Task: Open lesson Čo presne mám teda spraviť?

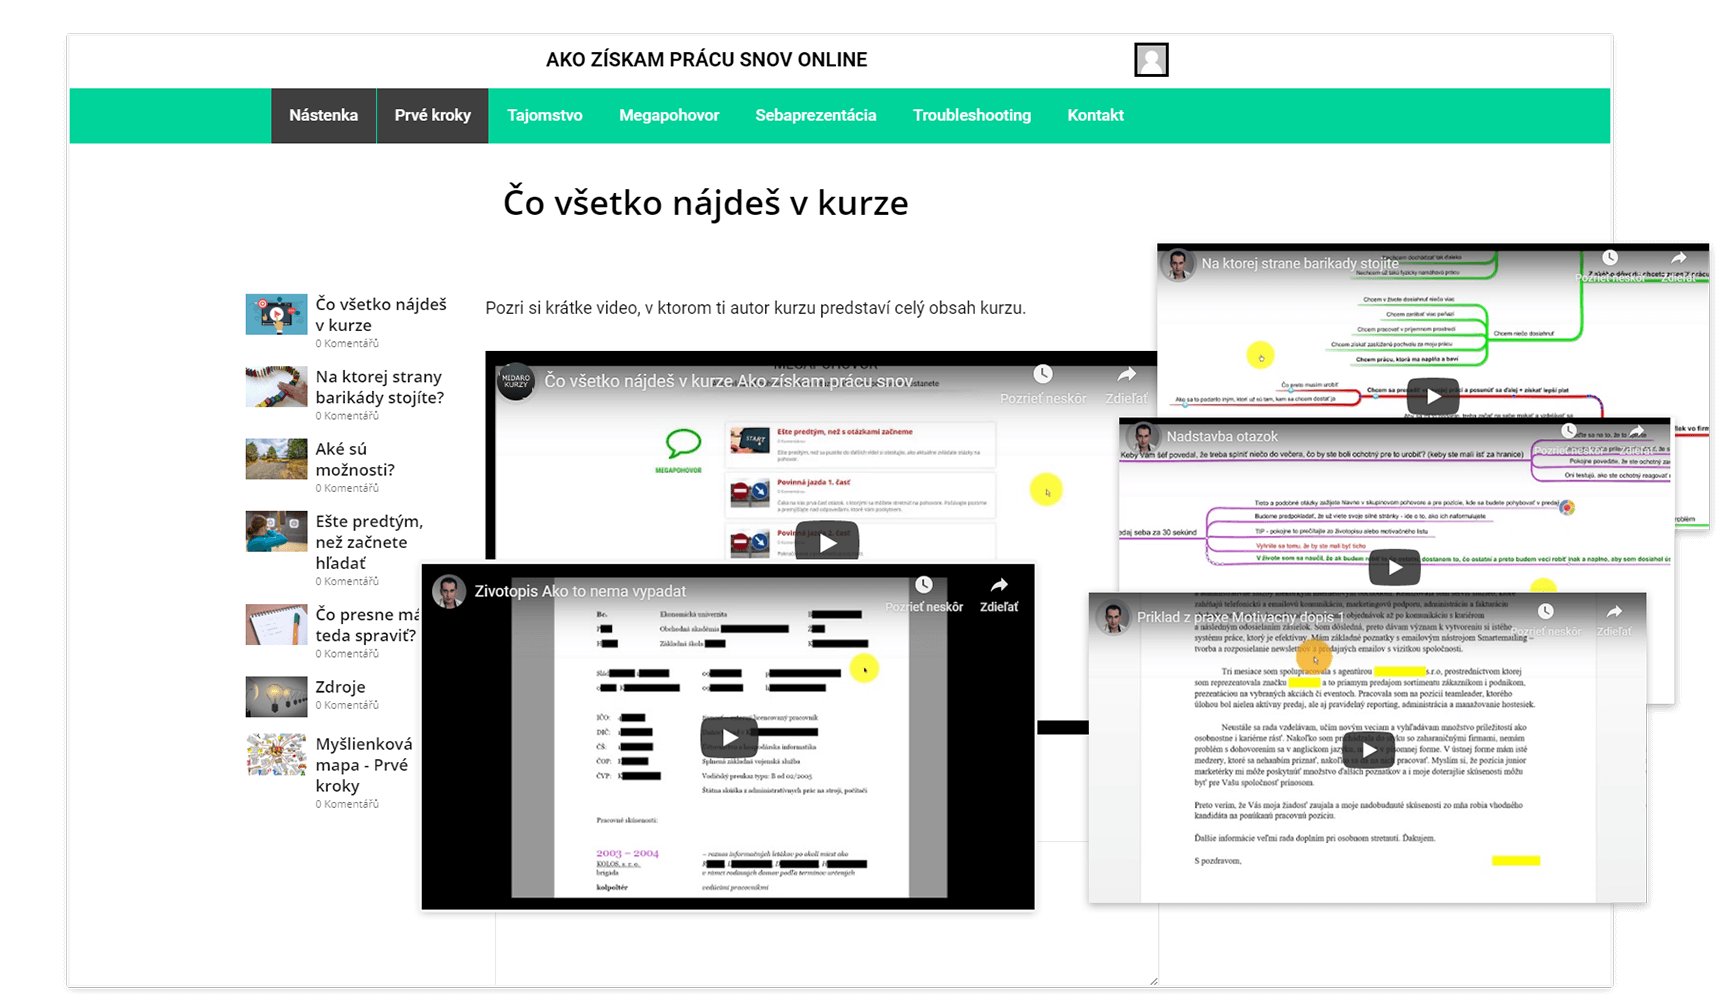Action: 367,625
